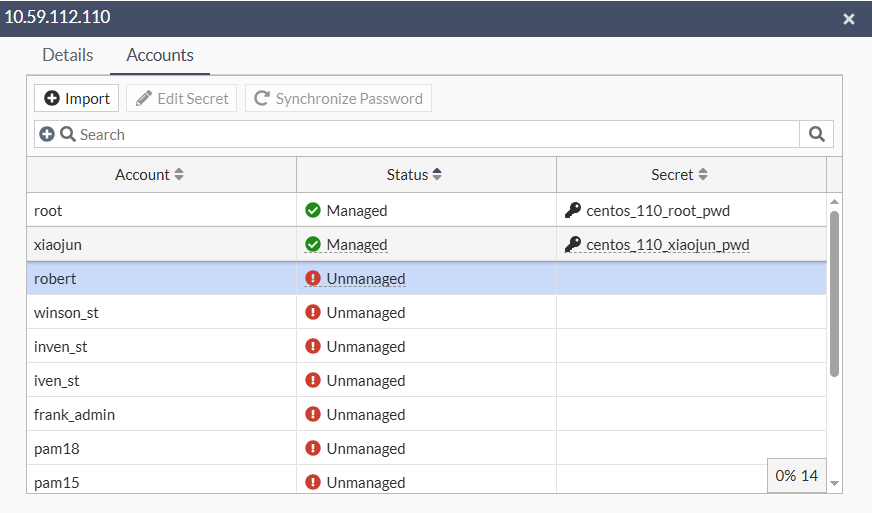Select the root account cell
The width and height of the screenshot is (872, 513).
coord(161,210)
